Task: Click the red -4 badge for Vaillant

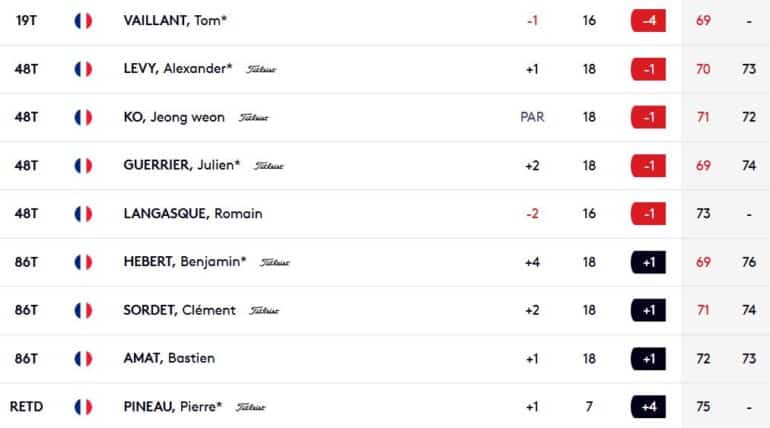Action: tap(648, 21)
